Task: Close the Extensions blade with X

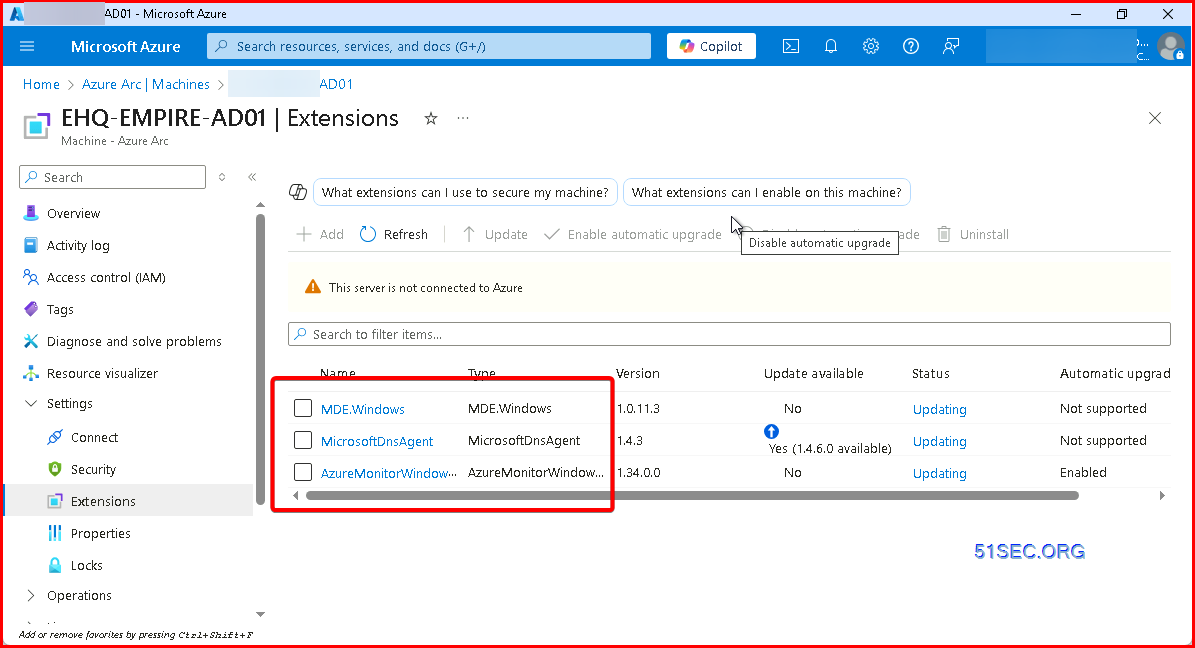Action: [1155, 118]
